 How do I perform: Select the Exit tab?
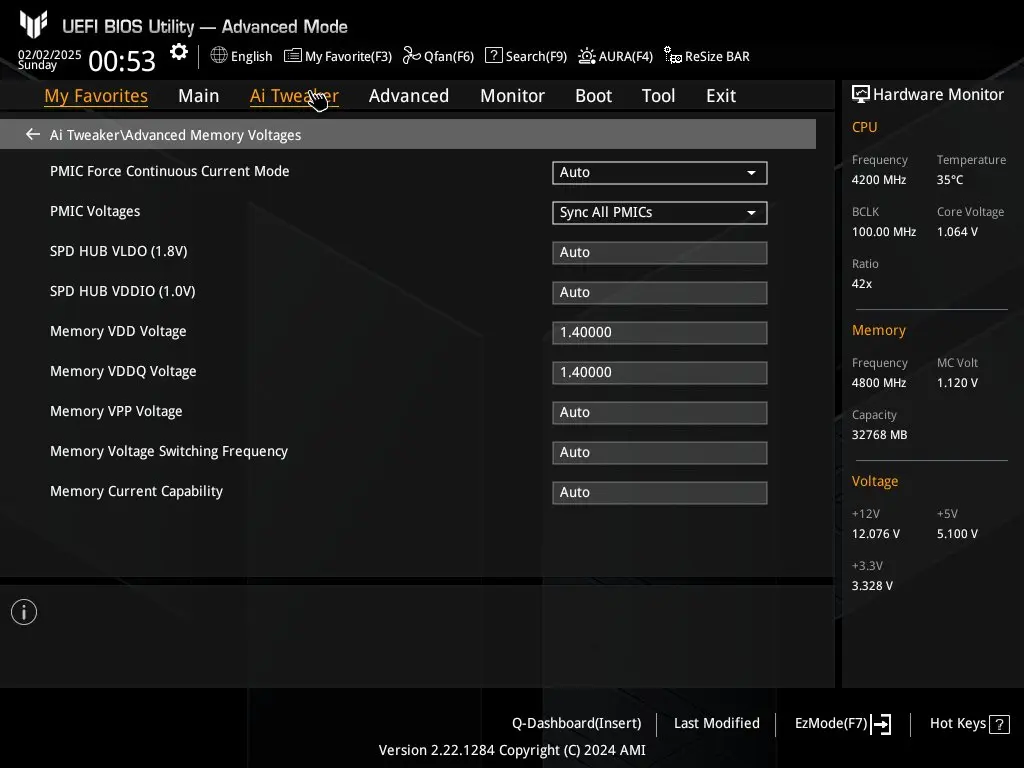point(721,96)
